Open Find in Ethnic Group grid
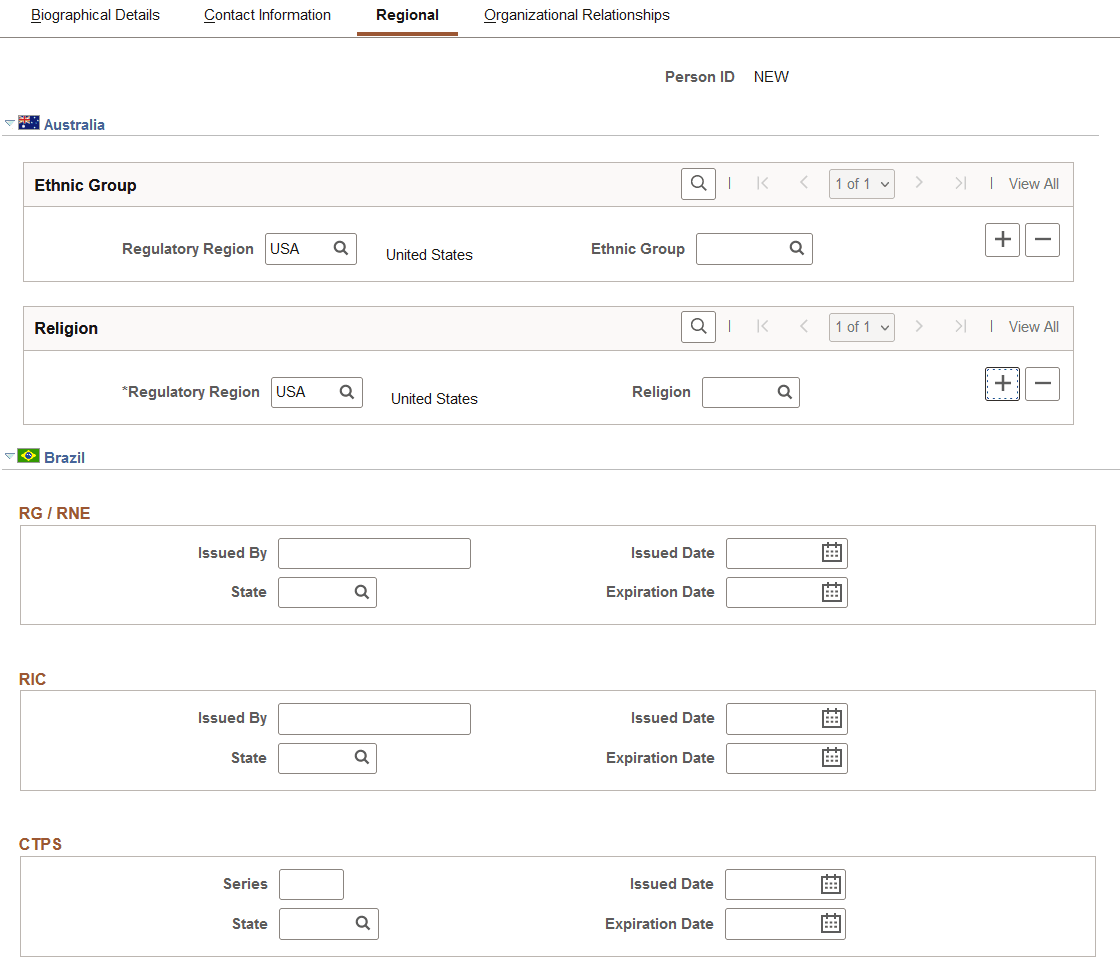 [699, 184]
